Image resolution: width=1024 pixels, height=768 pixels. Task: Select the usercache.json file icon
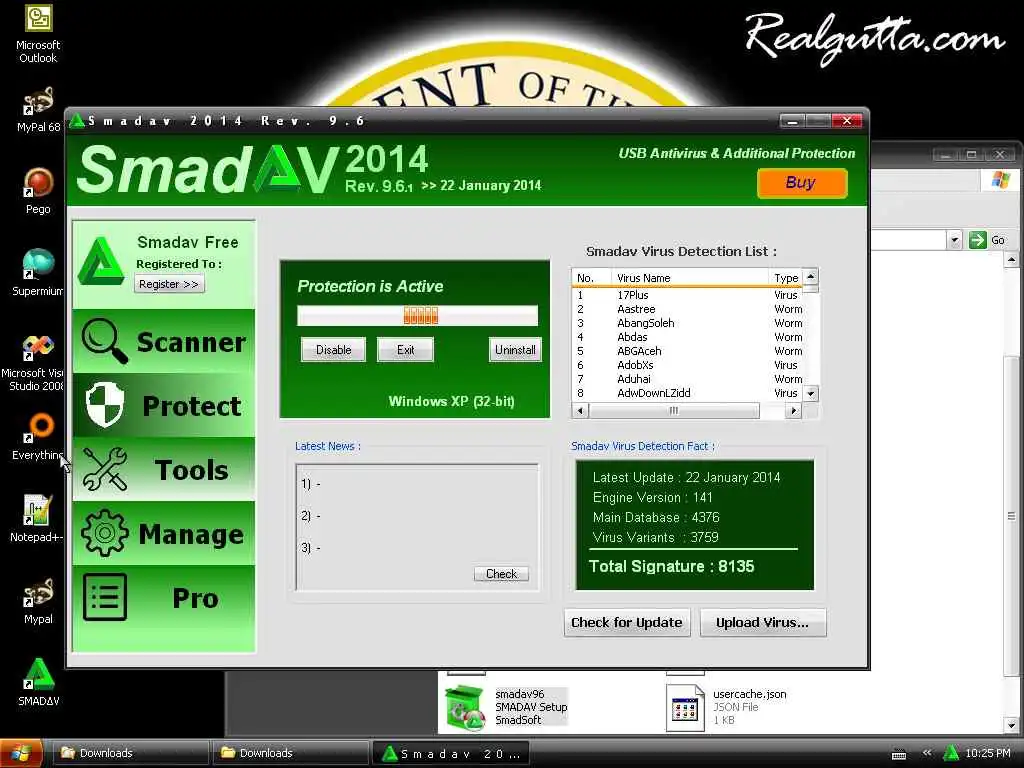pos(684,708)
